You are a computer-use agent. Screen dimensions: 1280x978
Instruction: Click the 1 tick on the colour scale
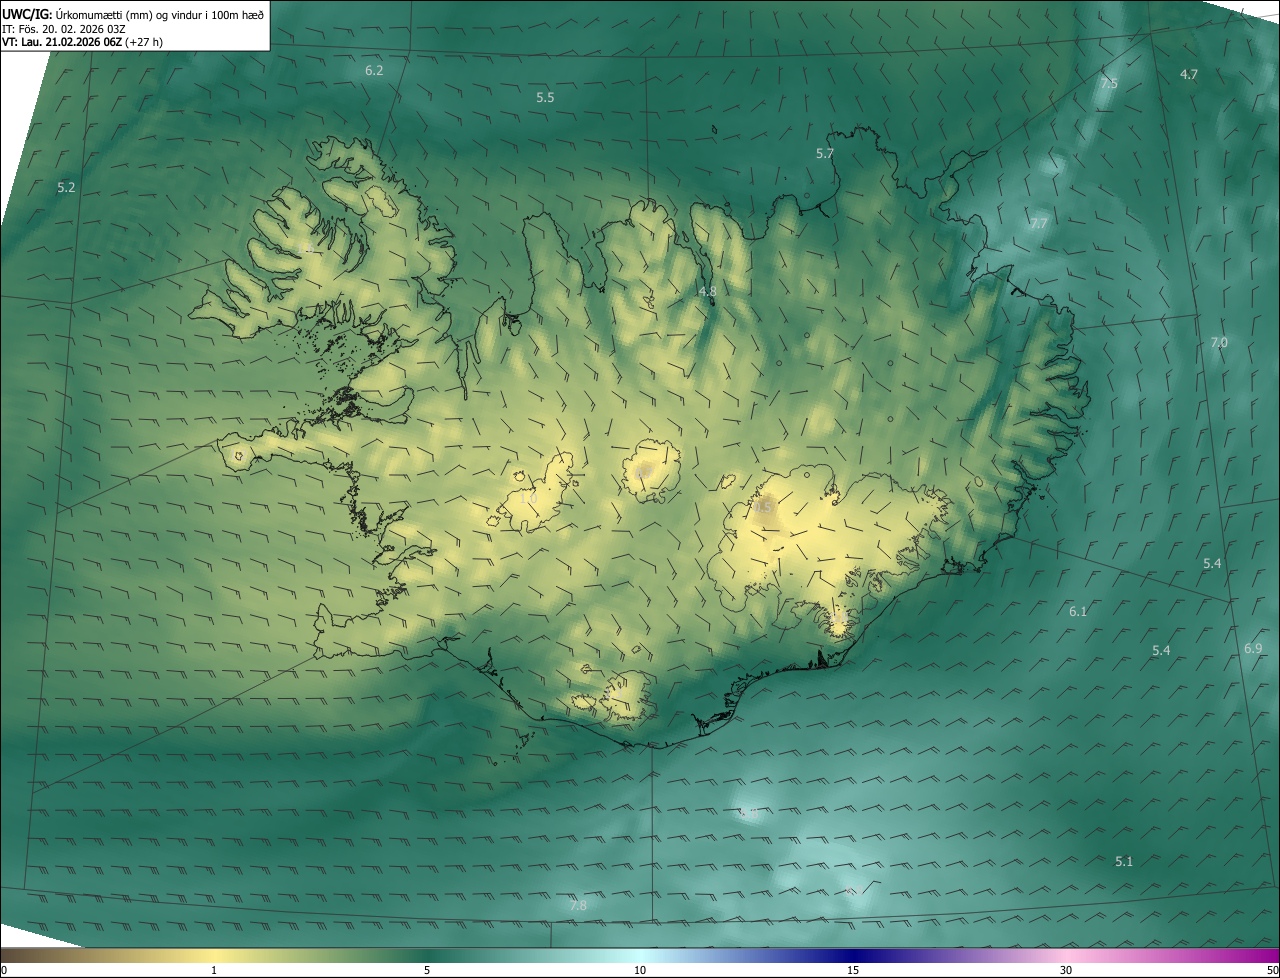pos(214,971)
